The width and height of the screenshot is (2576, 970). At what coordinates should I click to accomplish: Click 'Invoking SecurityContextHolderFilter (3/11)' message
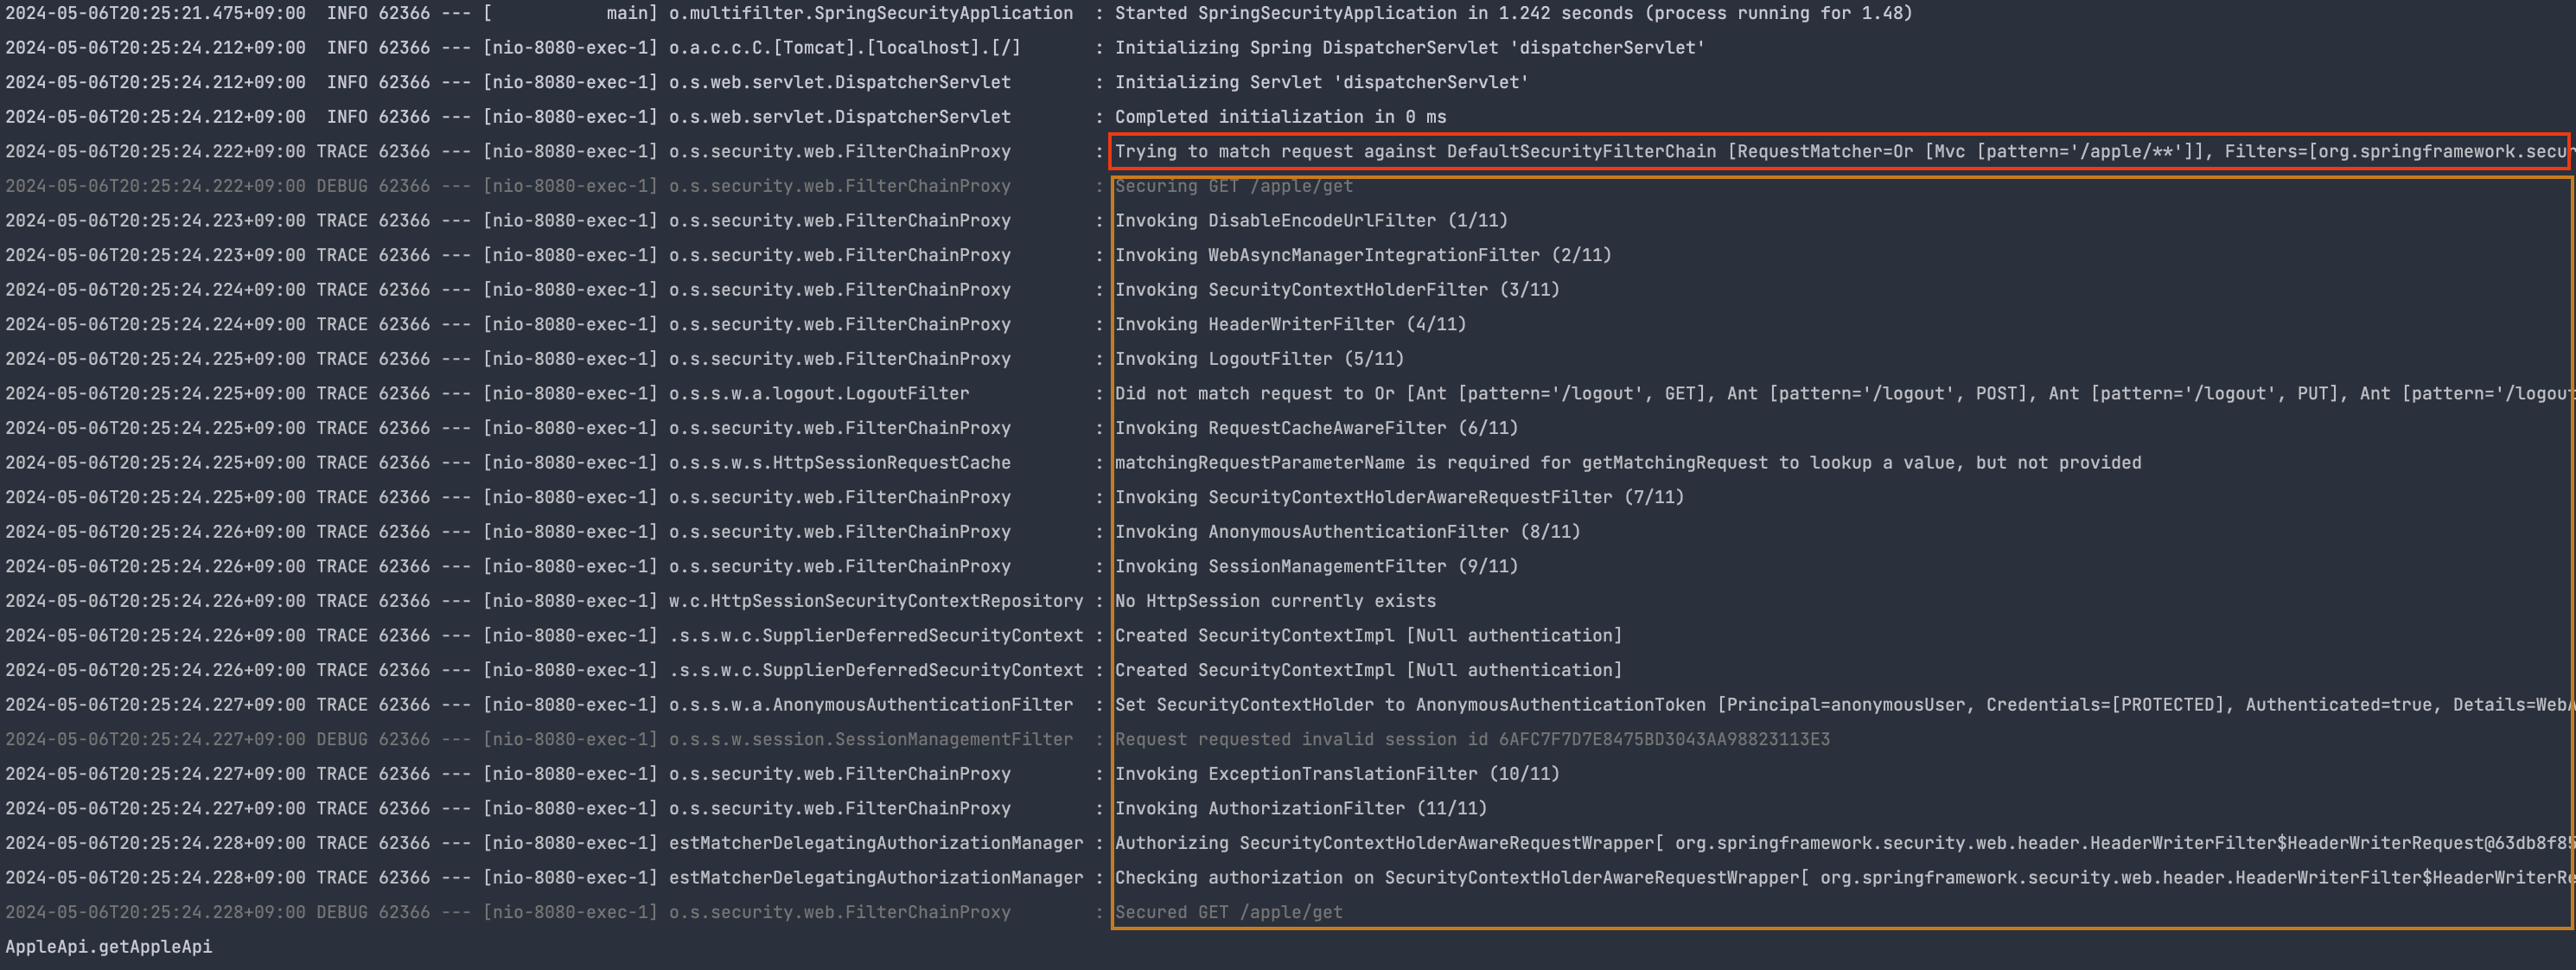(1337, 290)
